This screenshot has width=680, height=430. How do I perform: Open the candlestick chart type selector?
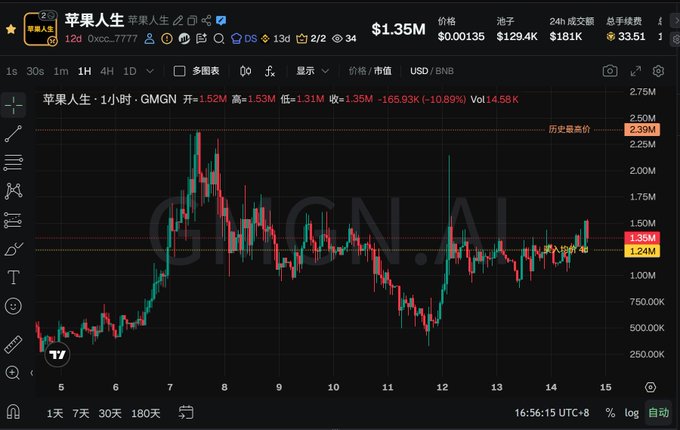(245, 71)
